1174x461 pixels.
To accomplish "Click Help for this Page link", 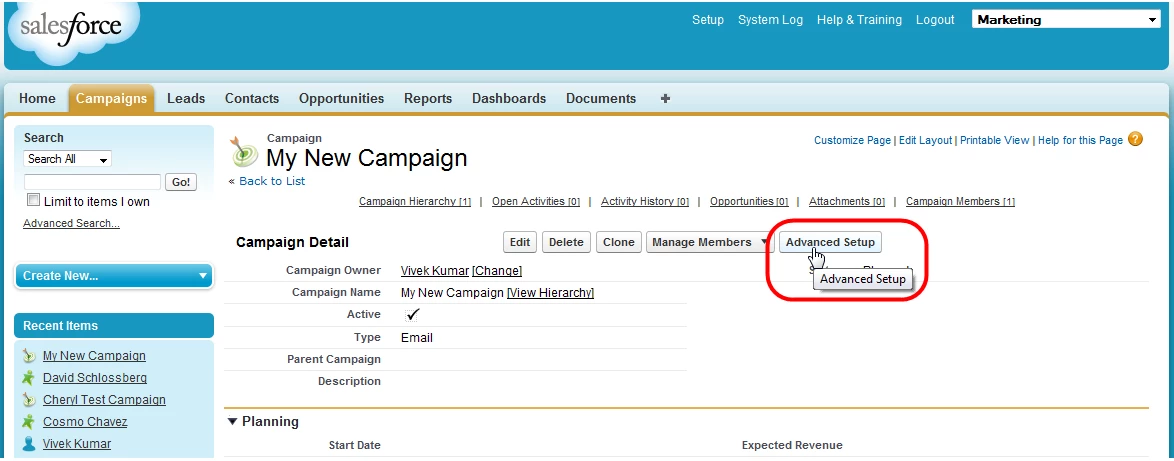I will 1080,140.
